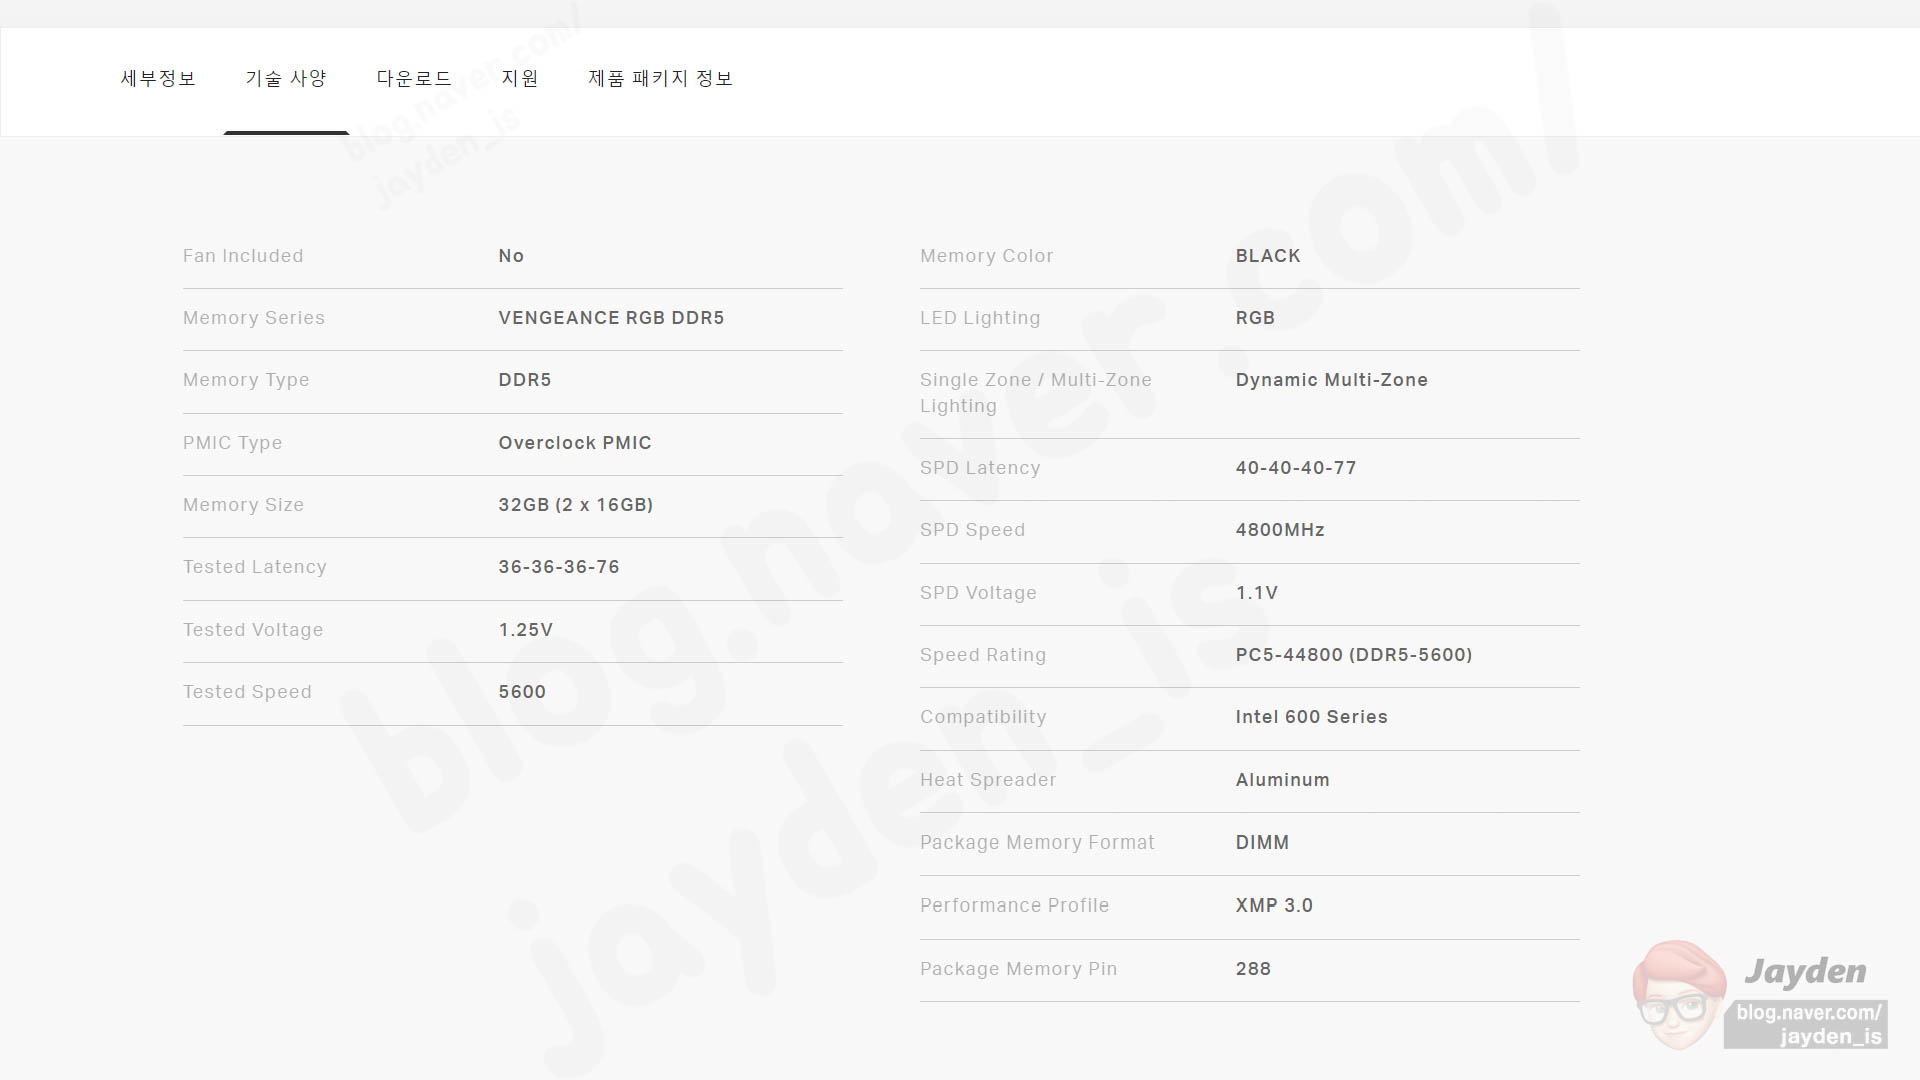This screenshot has height=1080, width=1920.
Task: Select the 'BLACK' color value
Action: click(x=1268, y=256)
